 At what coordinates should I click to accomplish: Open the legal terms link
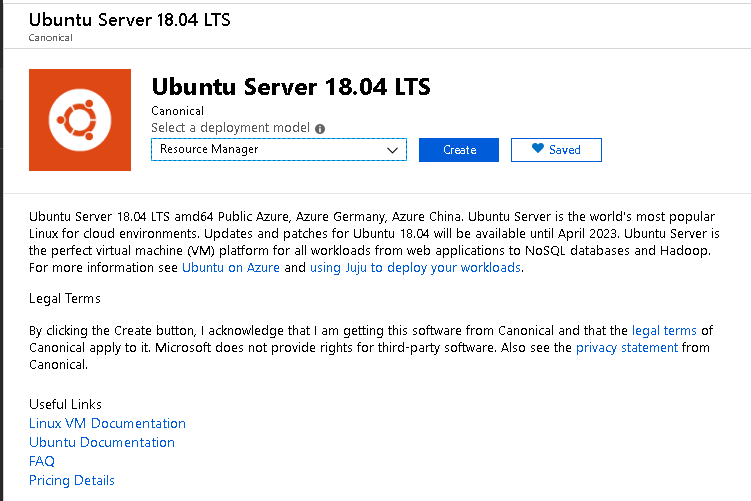click(664, 330)
